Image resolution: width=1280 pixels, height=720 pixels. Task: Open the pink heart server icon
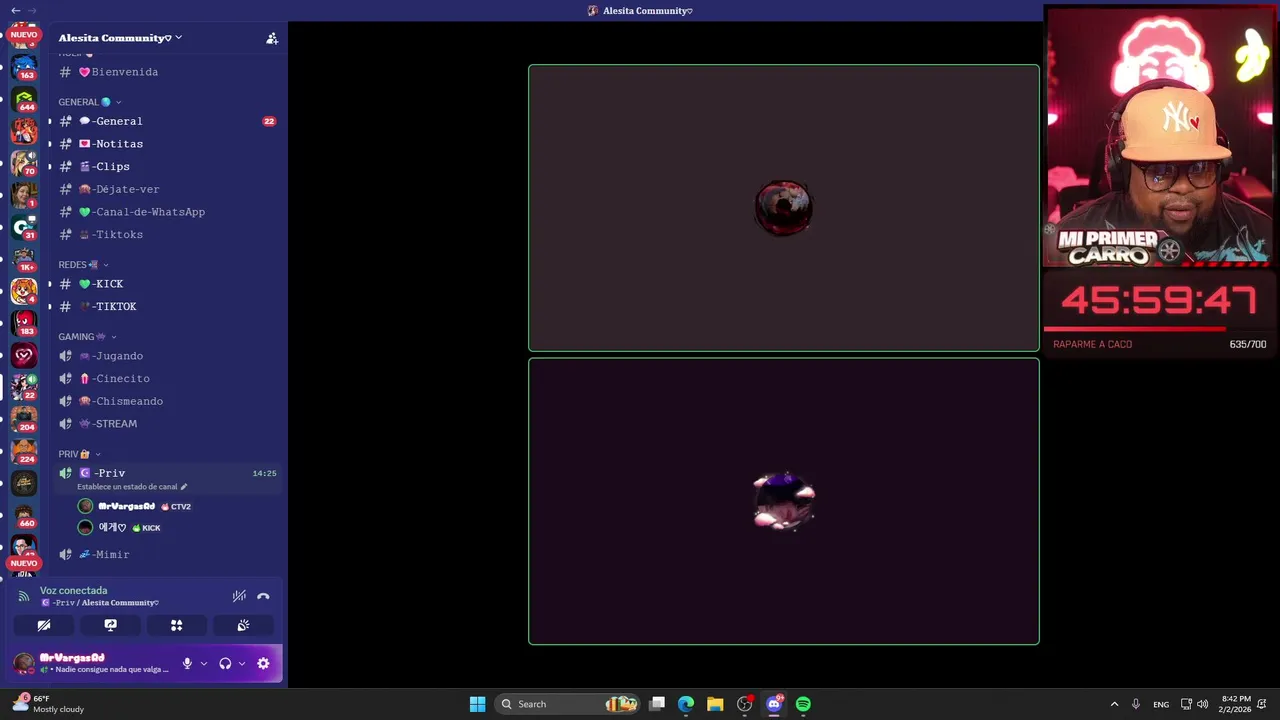click(x=24, y=355)
